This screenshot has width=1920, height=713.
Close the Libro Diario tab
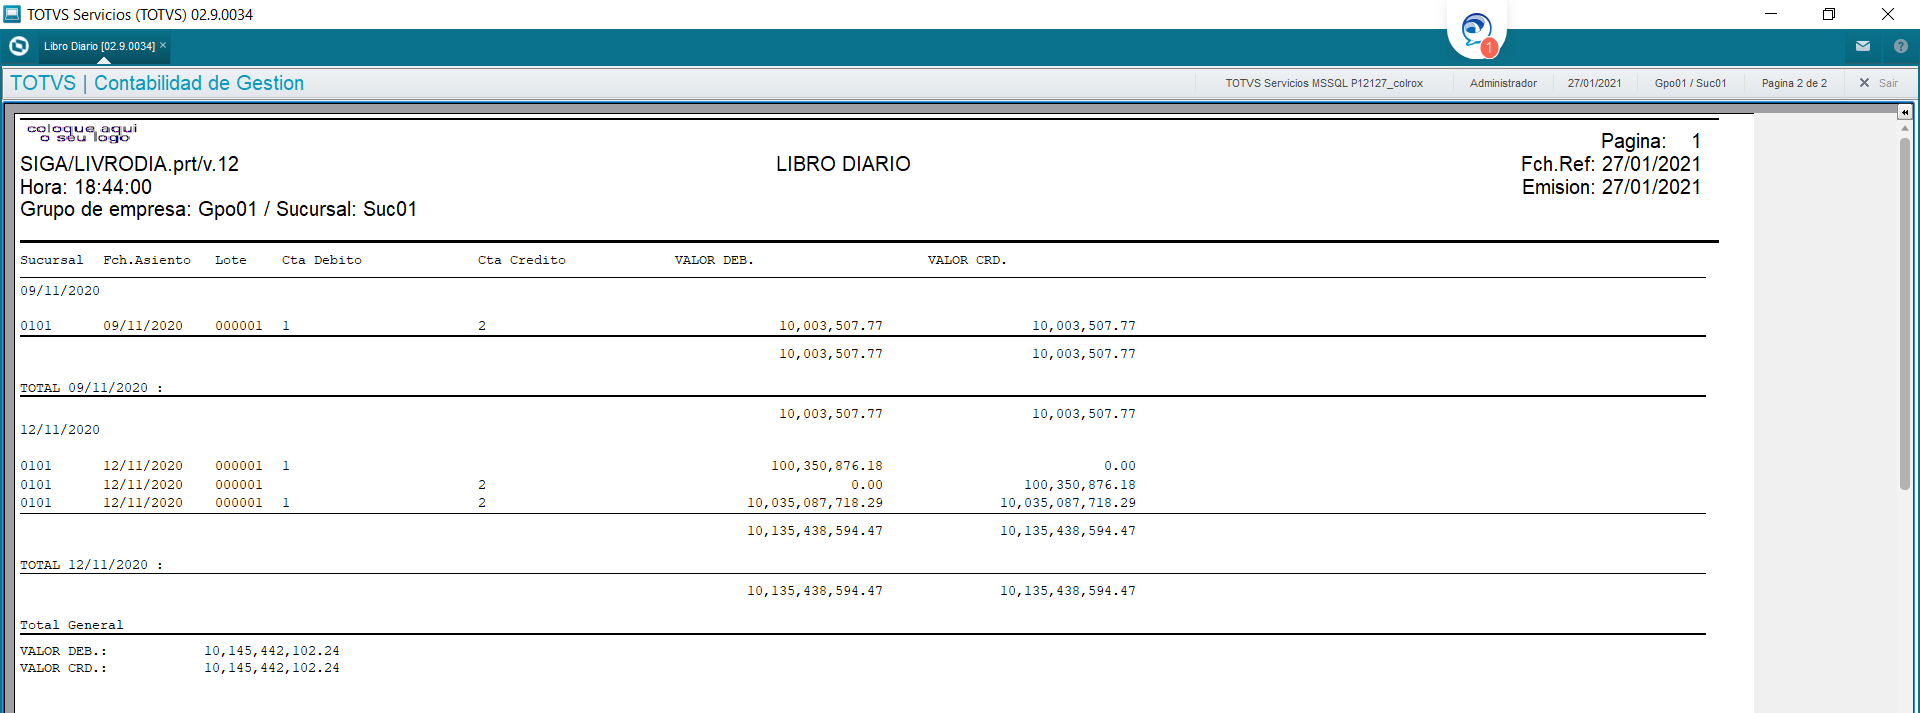[x=163, y=45]
